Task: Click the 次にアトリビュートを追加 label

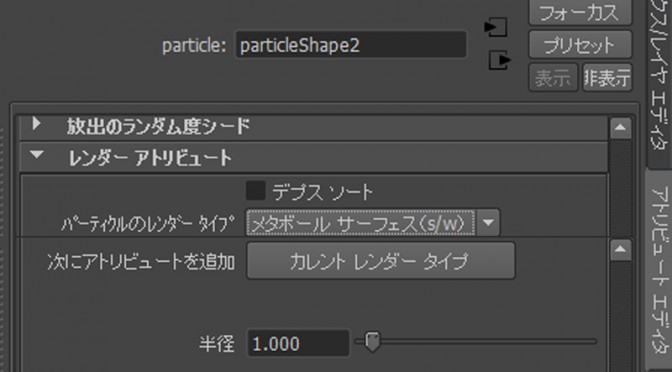Action: coord(141,261)
